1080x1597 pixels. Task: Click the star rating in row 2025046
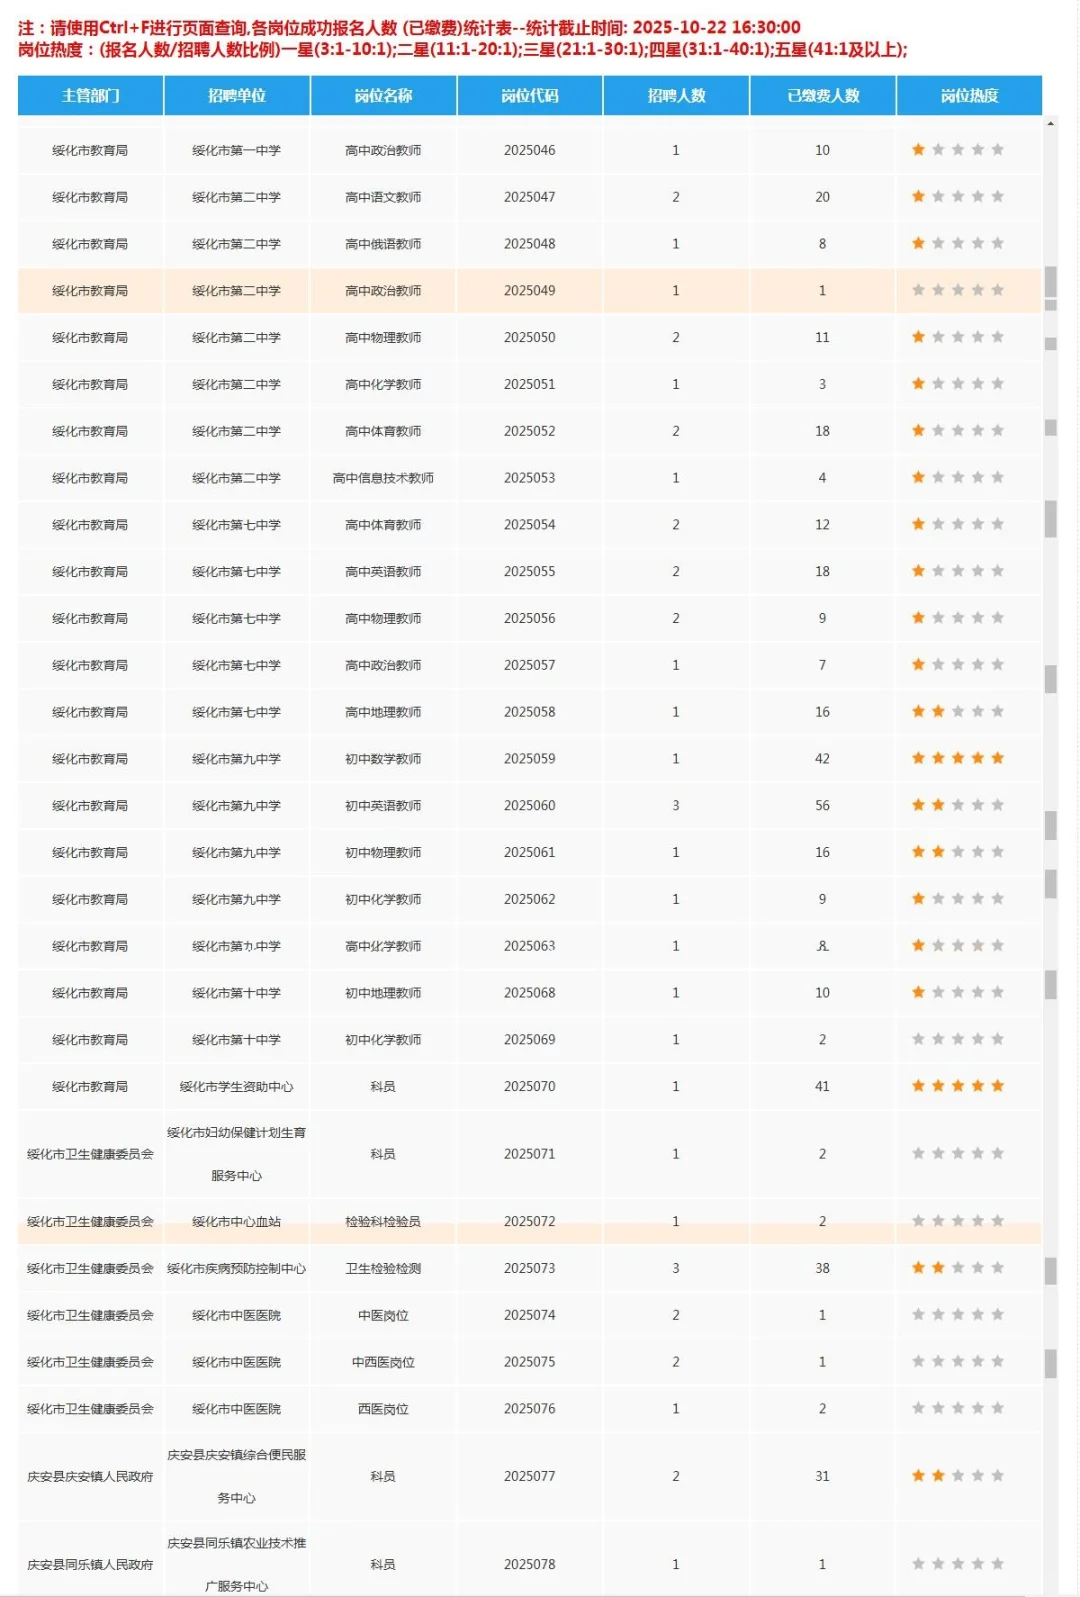coord(957,150)
